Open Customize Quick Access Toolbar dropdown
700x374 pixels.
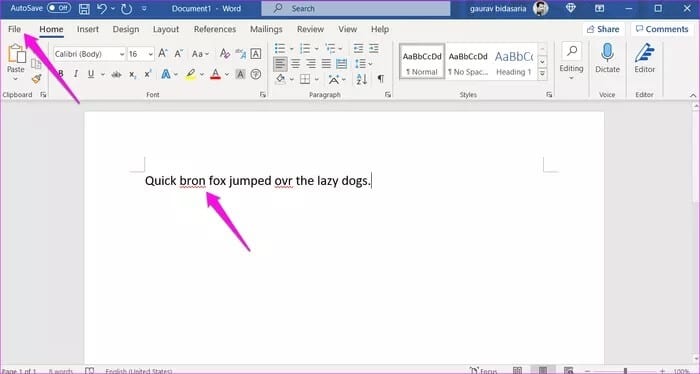(x=144, y=8)
